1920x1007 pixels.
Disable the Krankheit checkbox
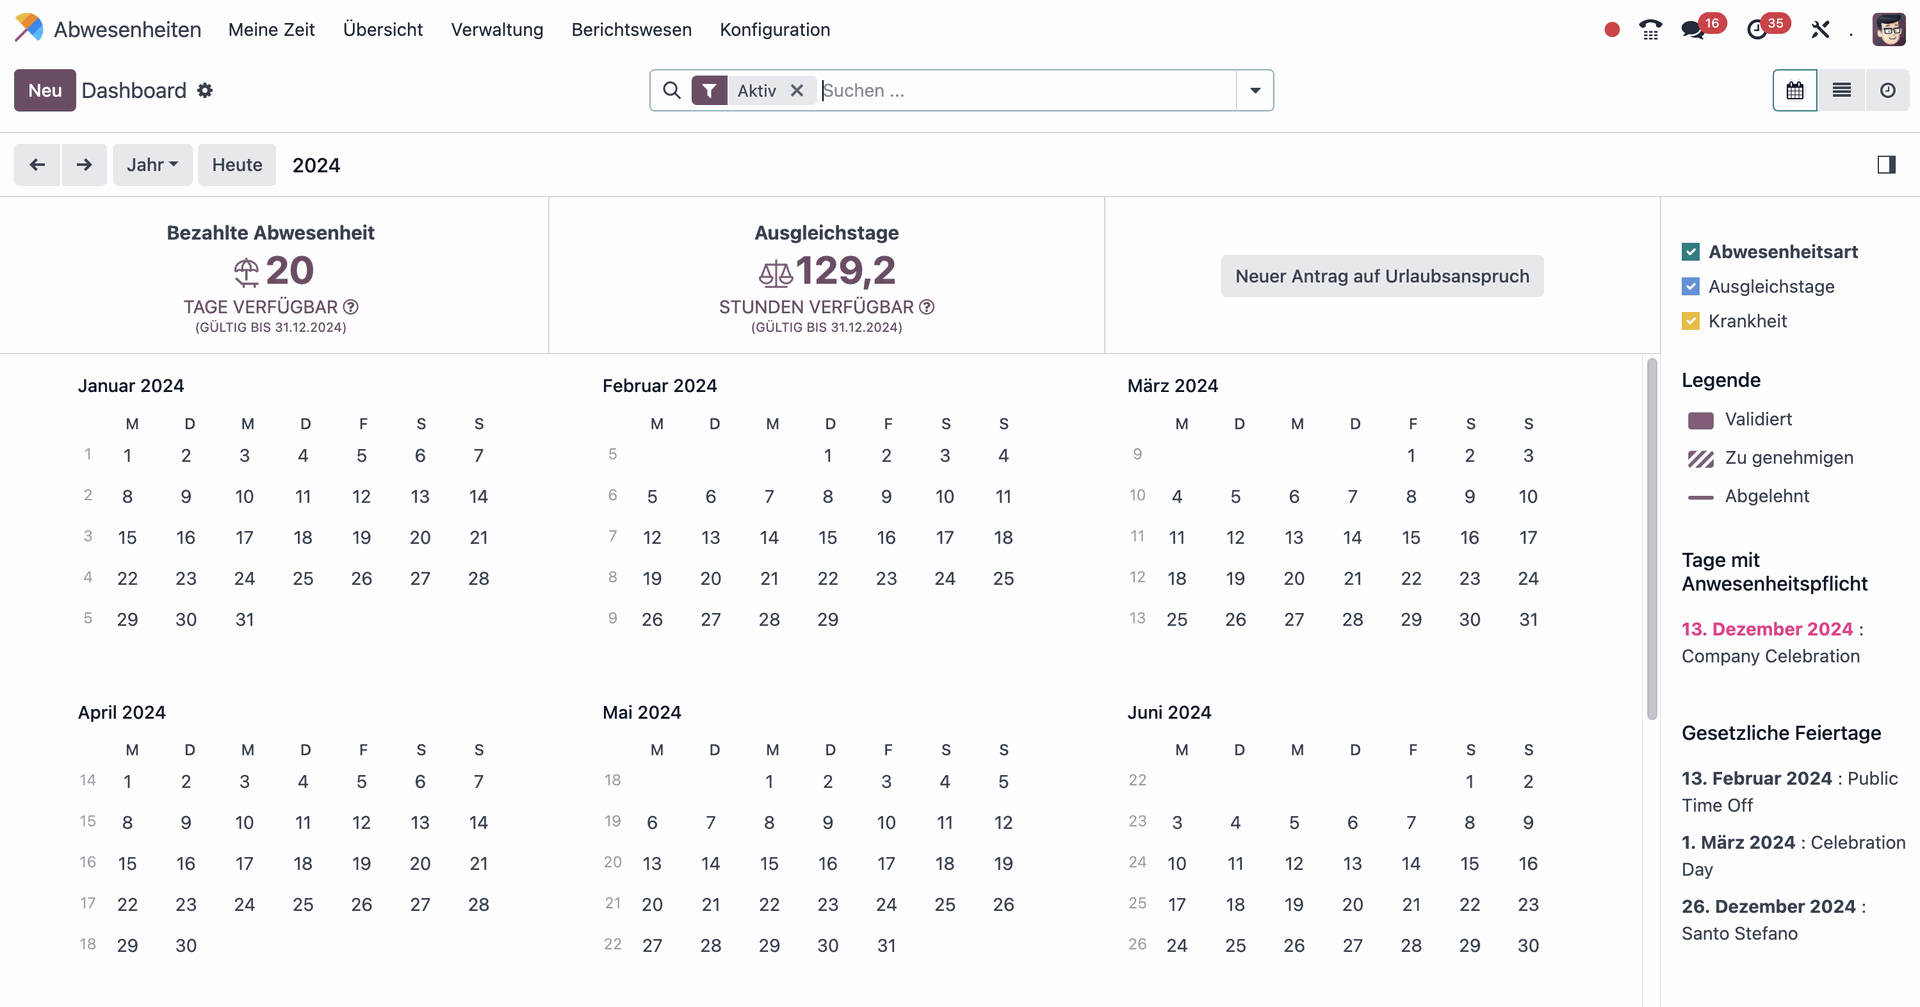(x=1691, y=321)
